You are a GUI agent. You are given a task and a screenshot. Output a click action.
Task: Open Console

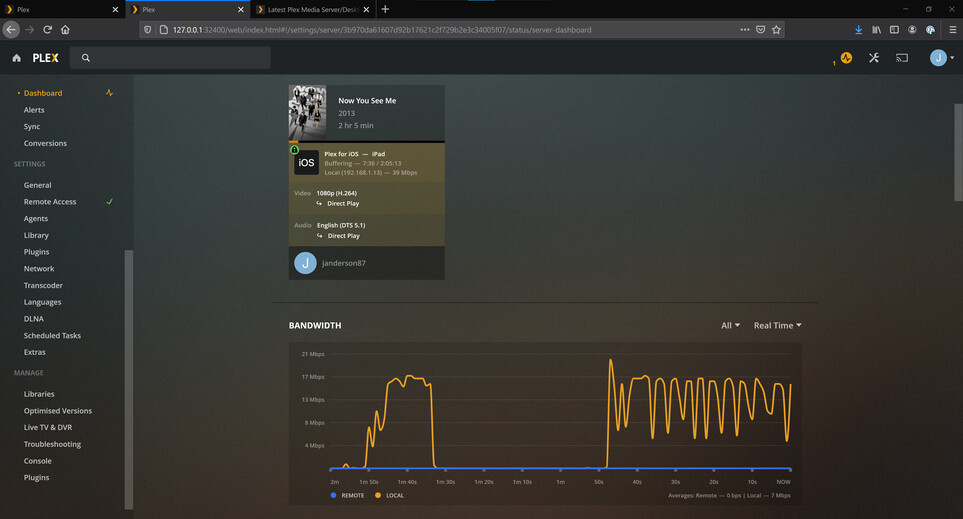(x=37, y=461)
